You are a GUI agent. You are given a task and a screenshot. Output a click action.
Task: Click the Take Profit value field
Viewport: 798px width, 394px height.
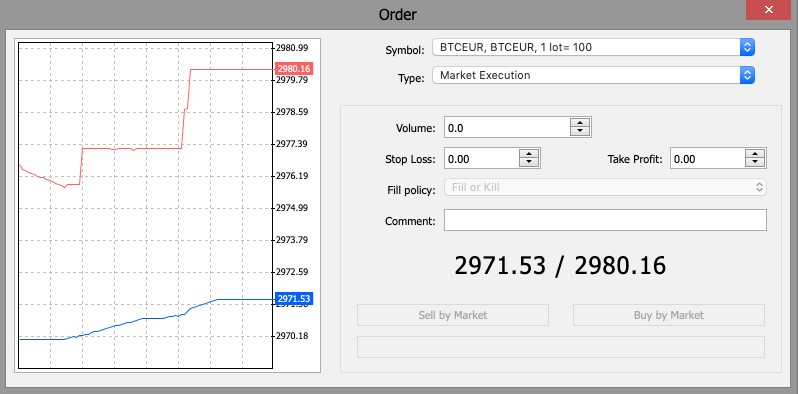tap(707, 159)
